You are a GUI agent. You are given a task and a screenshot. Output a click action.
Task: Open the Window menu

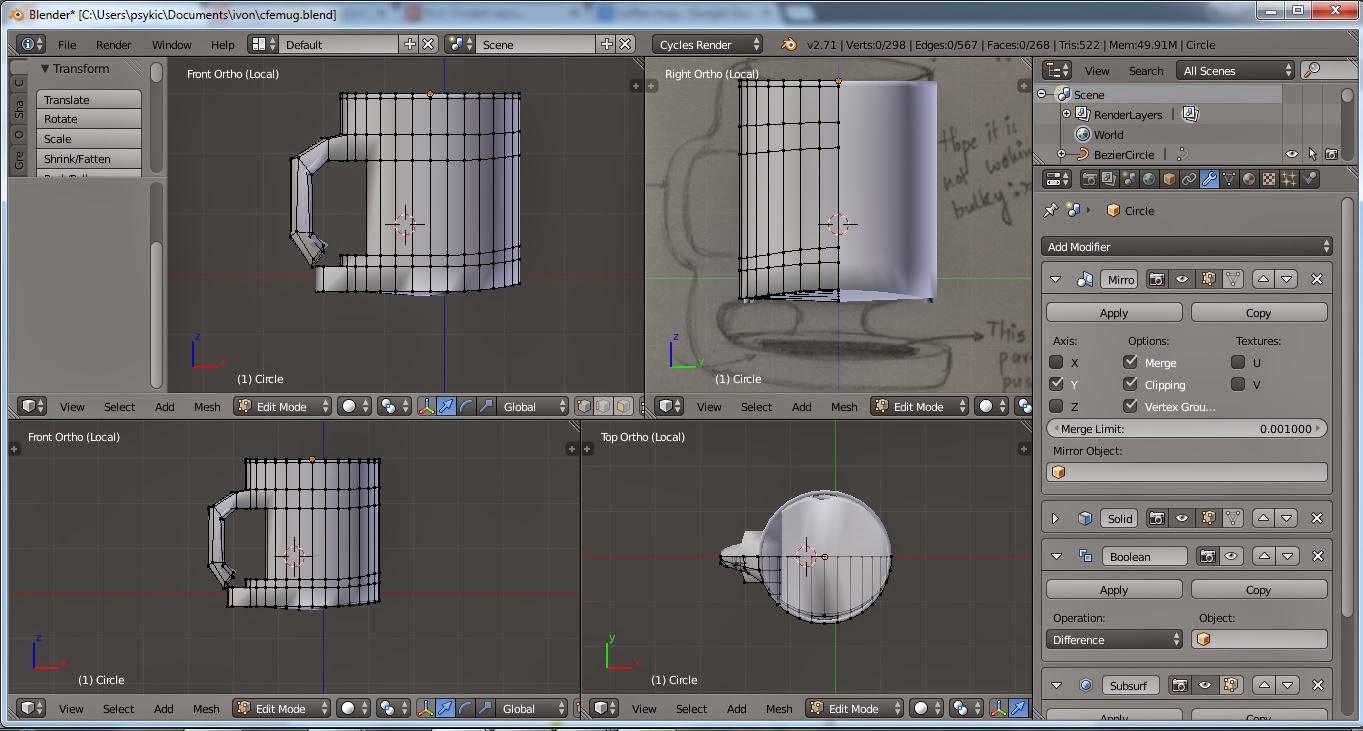tap(171, 44)
